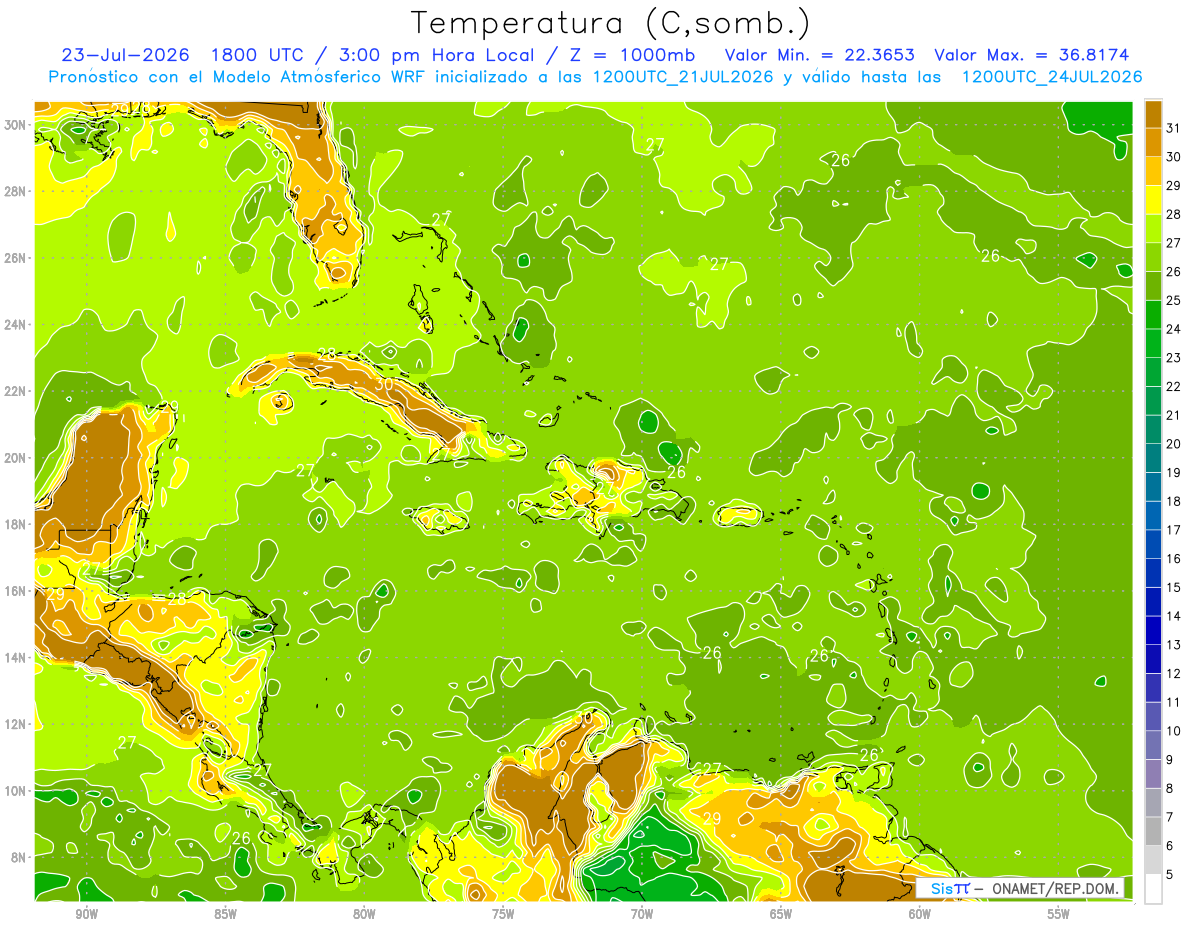
Task: Select the date text "23-Jul-2026"
Action: tap(127, 55)
